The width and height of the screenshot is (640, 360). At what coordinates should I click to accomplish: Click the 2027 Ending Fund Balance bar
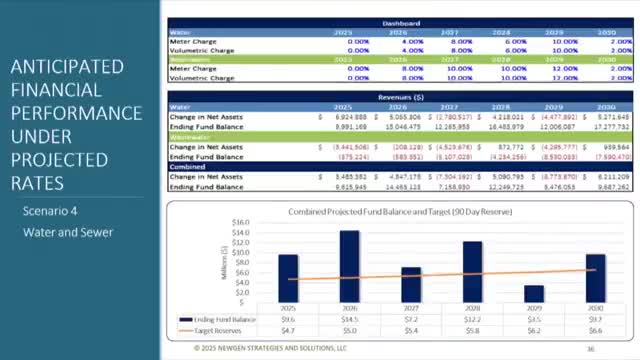[x=411, y=285]
